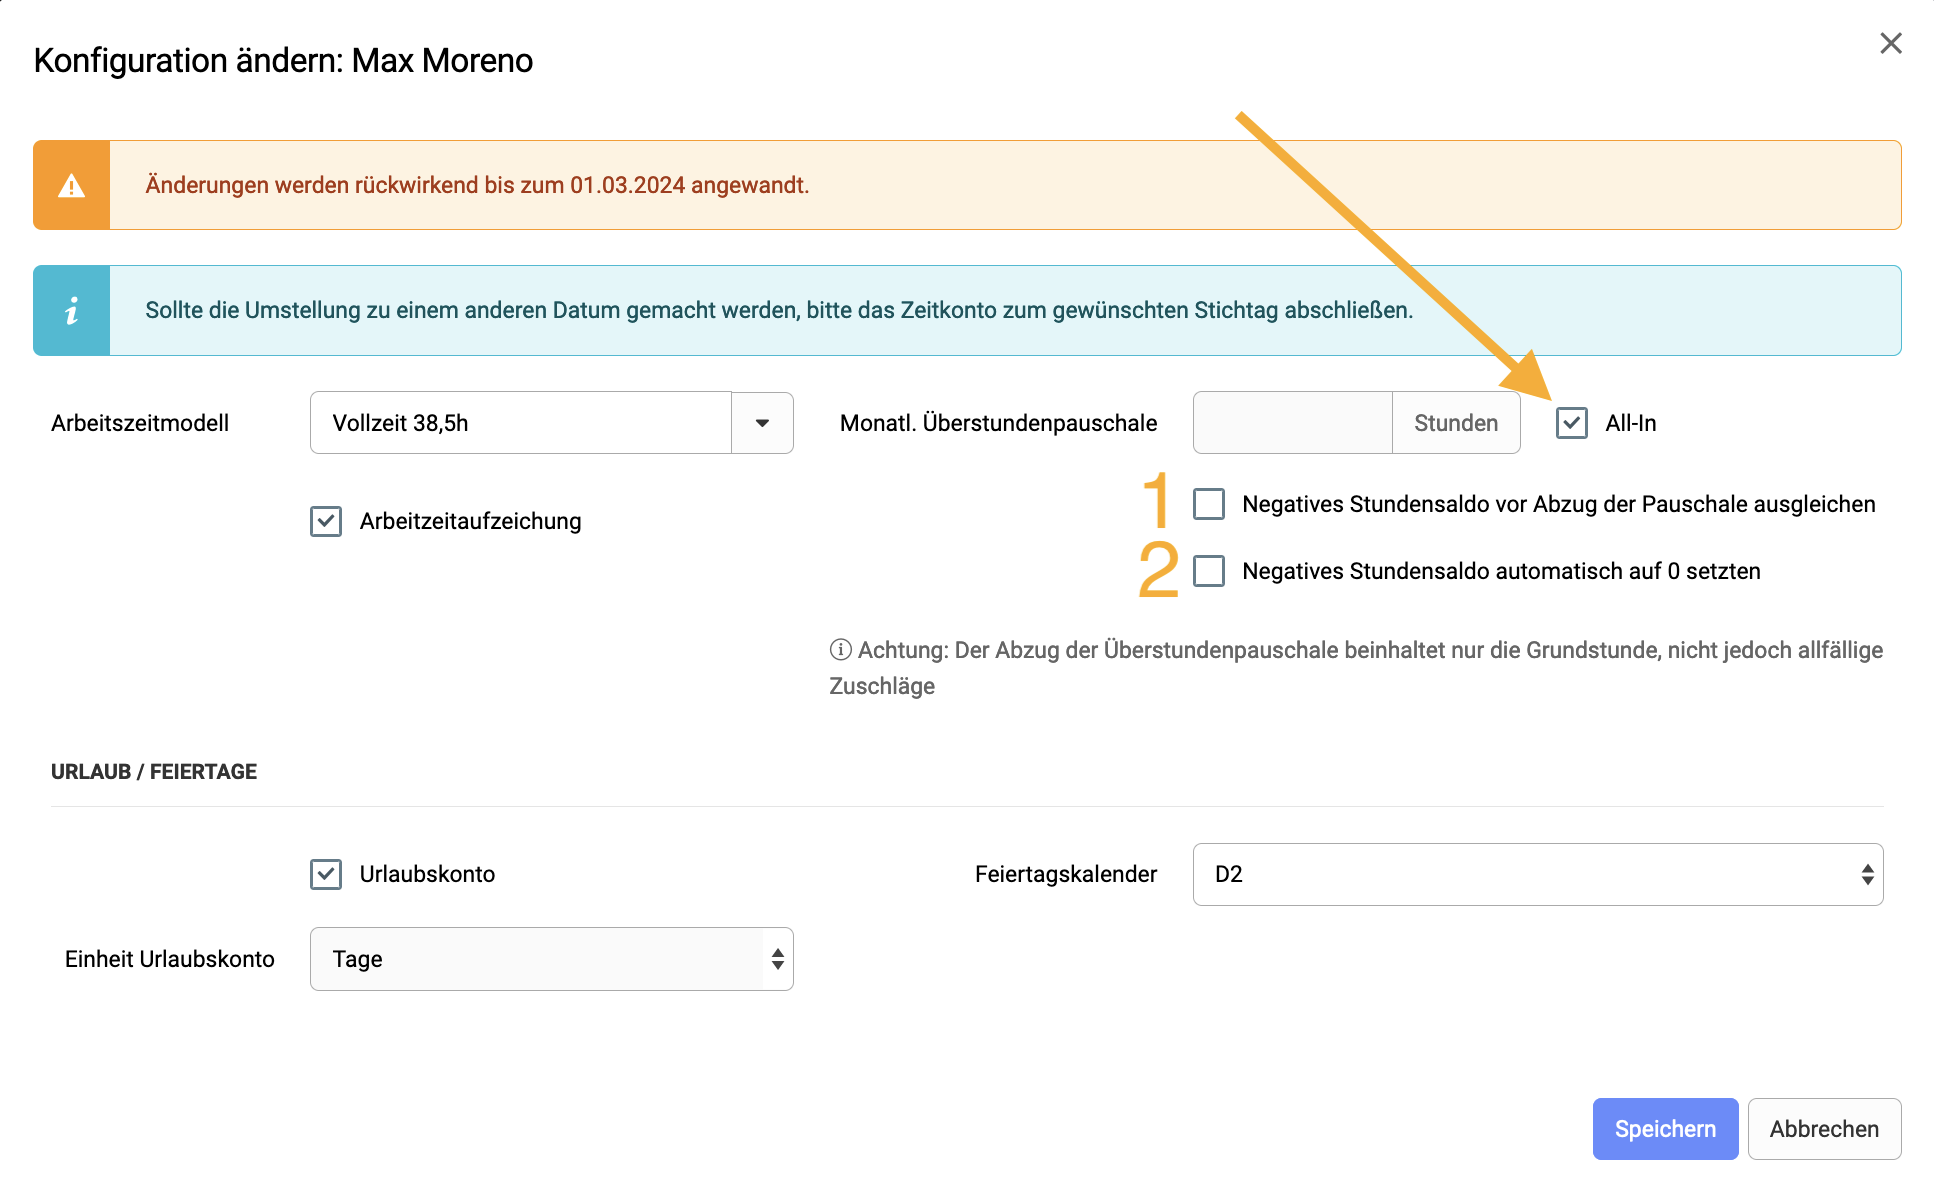1934x1190 pixels.
Task: Click the Stunden unit label
Action: [x=1456, y=423]
